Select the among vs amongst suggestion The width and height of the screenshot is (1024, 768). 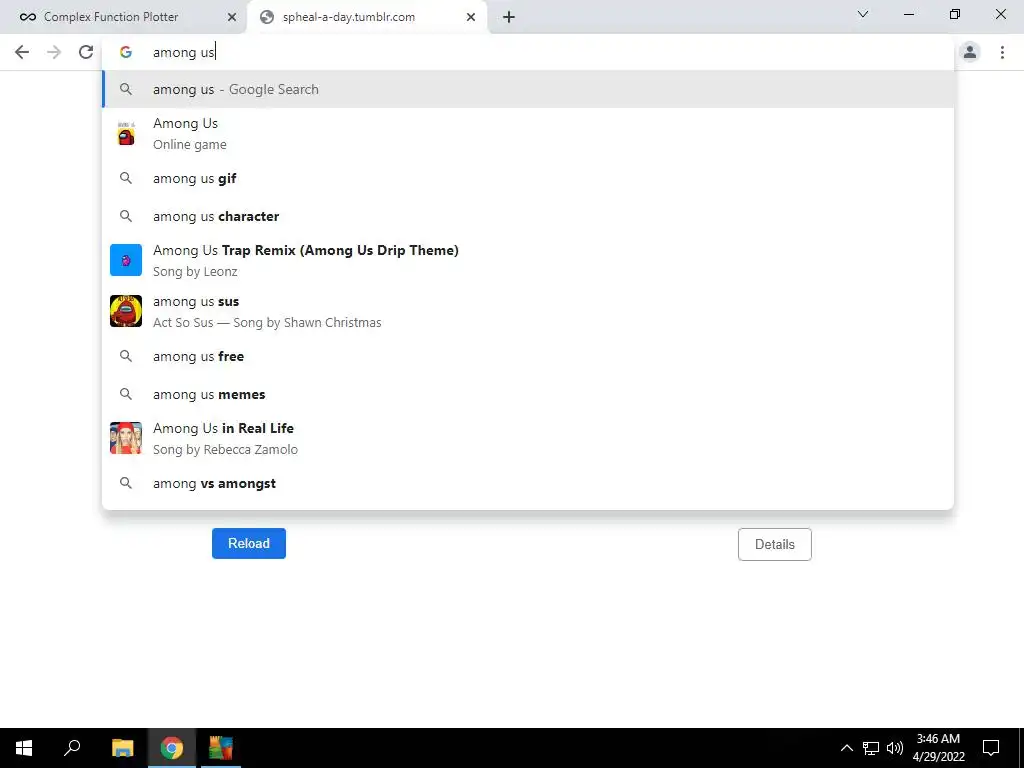point(528,483)
